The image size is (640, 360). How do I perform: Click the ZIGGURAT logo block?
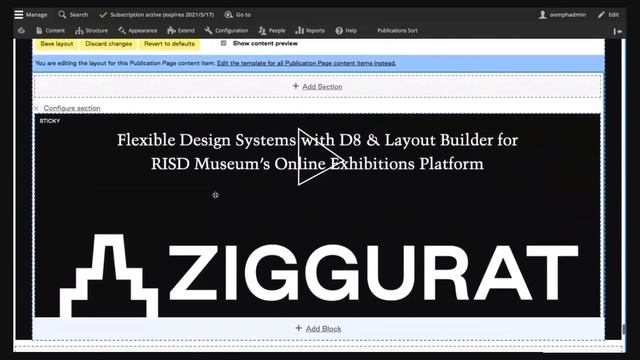(x=318, y=276)
